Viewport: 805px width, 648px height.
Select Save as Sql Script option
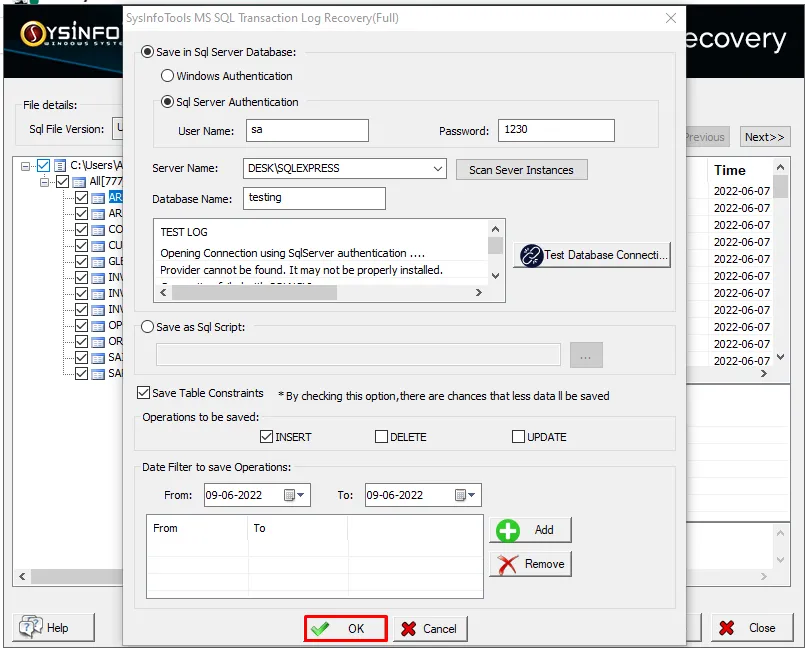(x=149, y=327)
